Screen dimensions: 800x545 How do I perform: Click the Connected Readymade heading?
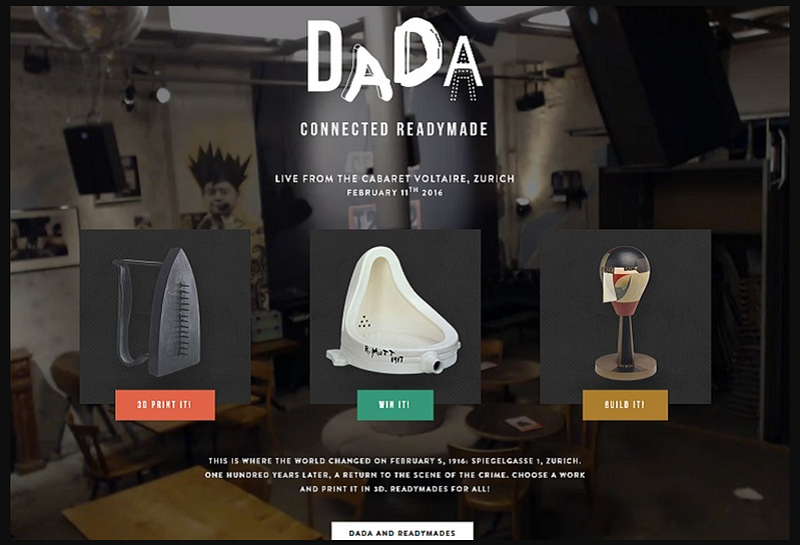pyautogui.click(x=394, y=129)
